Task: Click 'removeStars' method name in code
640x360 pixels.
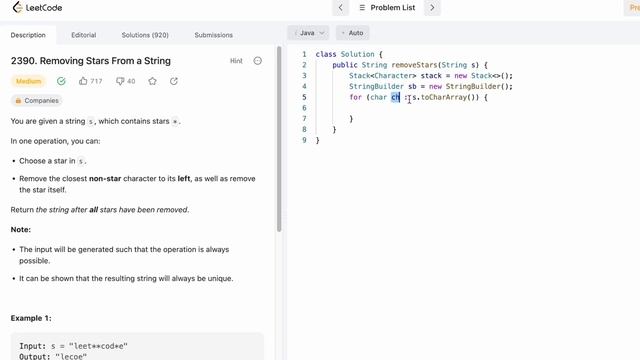Action: 415,65
